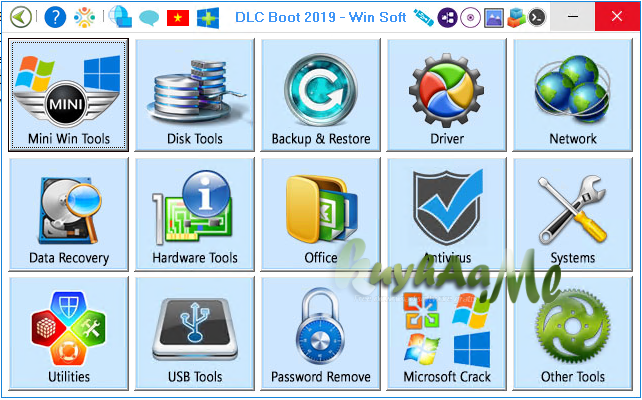Image resolution: width=642 pixels, height=400 pixels.
Task: Open the Disk Tools category
Action: pos(194,95)
